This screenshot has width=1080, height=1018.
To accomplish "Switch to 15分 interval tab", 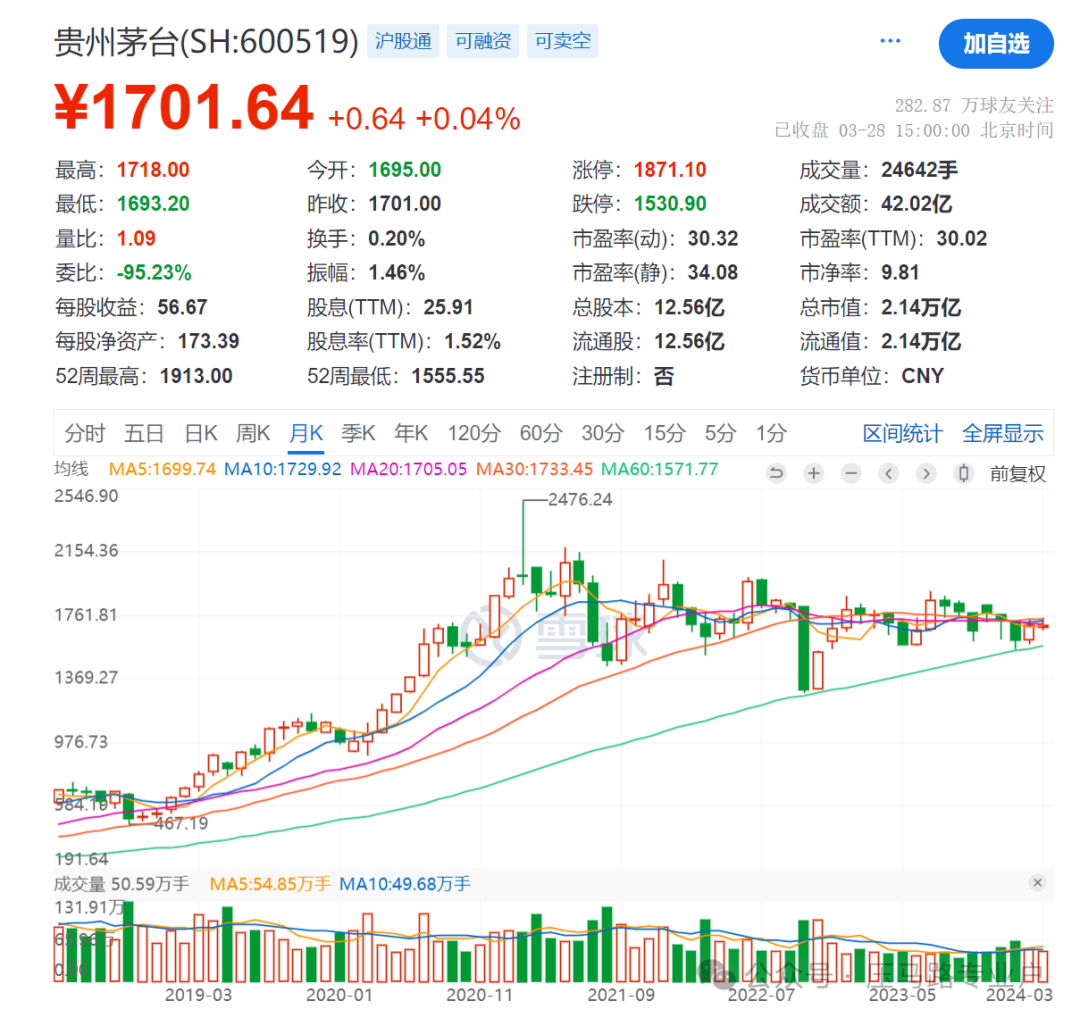I will [x=665, y=433].
